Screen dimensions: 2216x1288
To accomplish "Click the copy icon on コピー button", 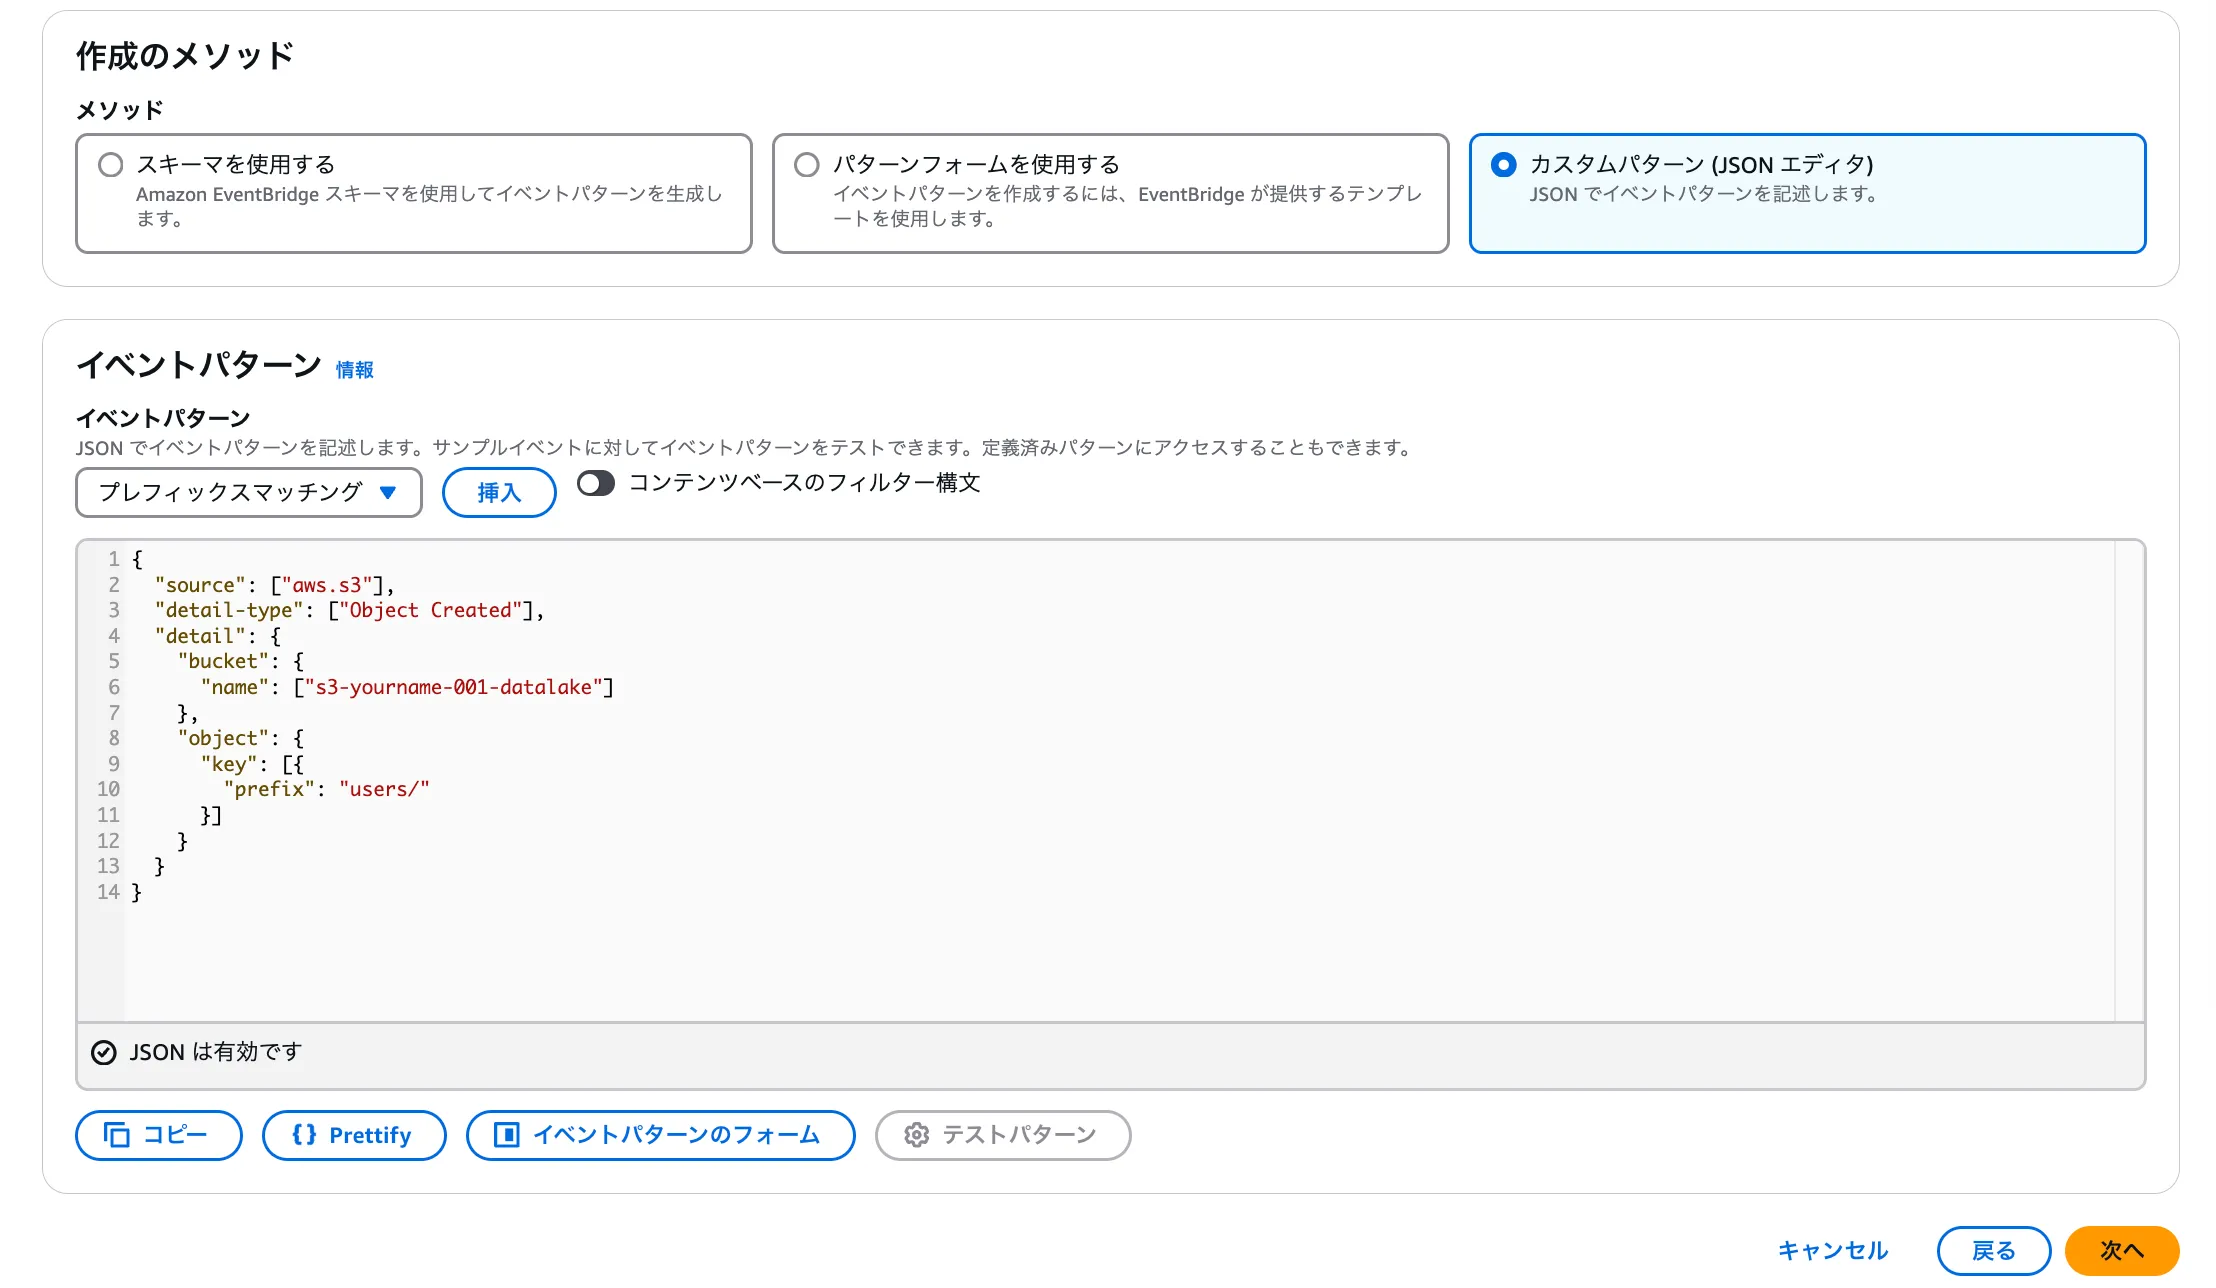I will point(117,1135).
